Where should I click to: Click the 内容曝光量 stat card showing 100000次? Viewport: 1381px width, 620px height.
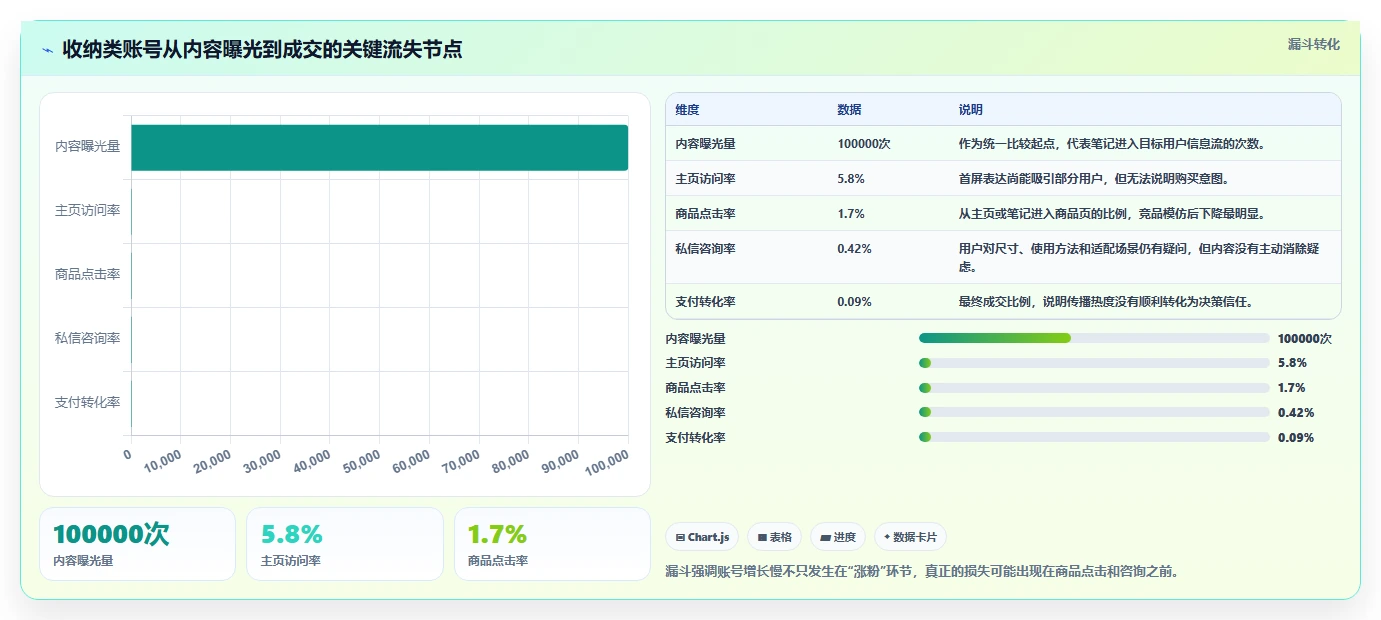[137, 544]
